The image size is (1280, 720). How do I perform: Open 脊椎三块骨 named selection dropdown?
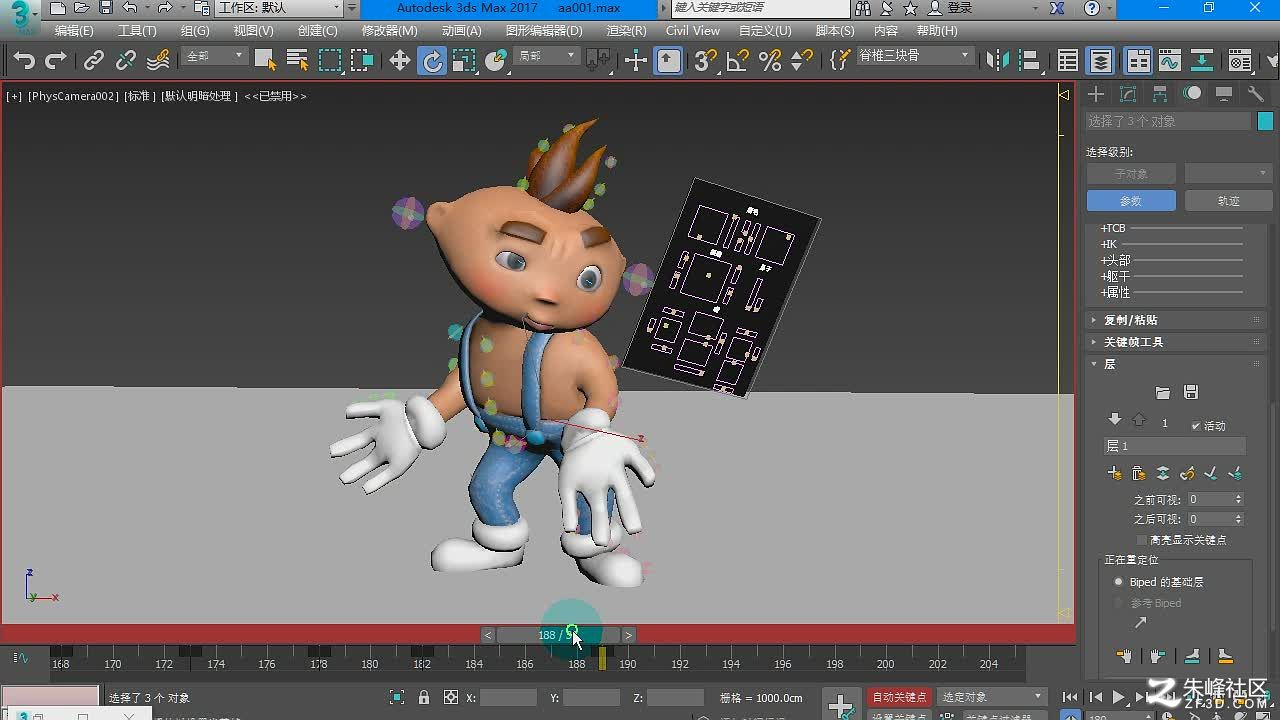pos(914,57)
